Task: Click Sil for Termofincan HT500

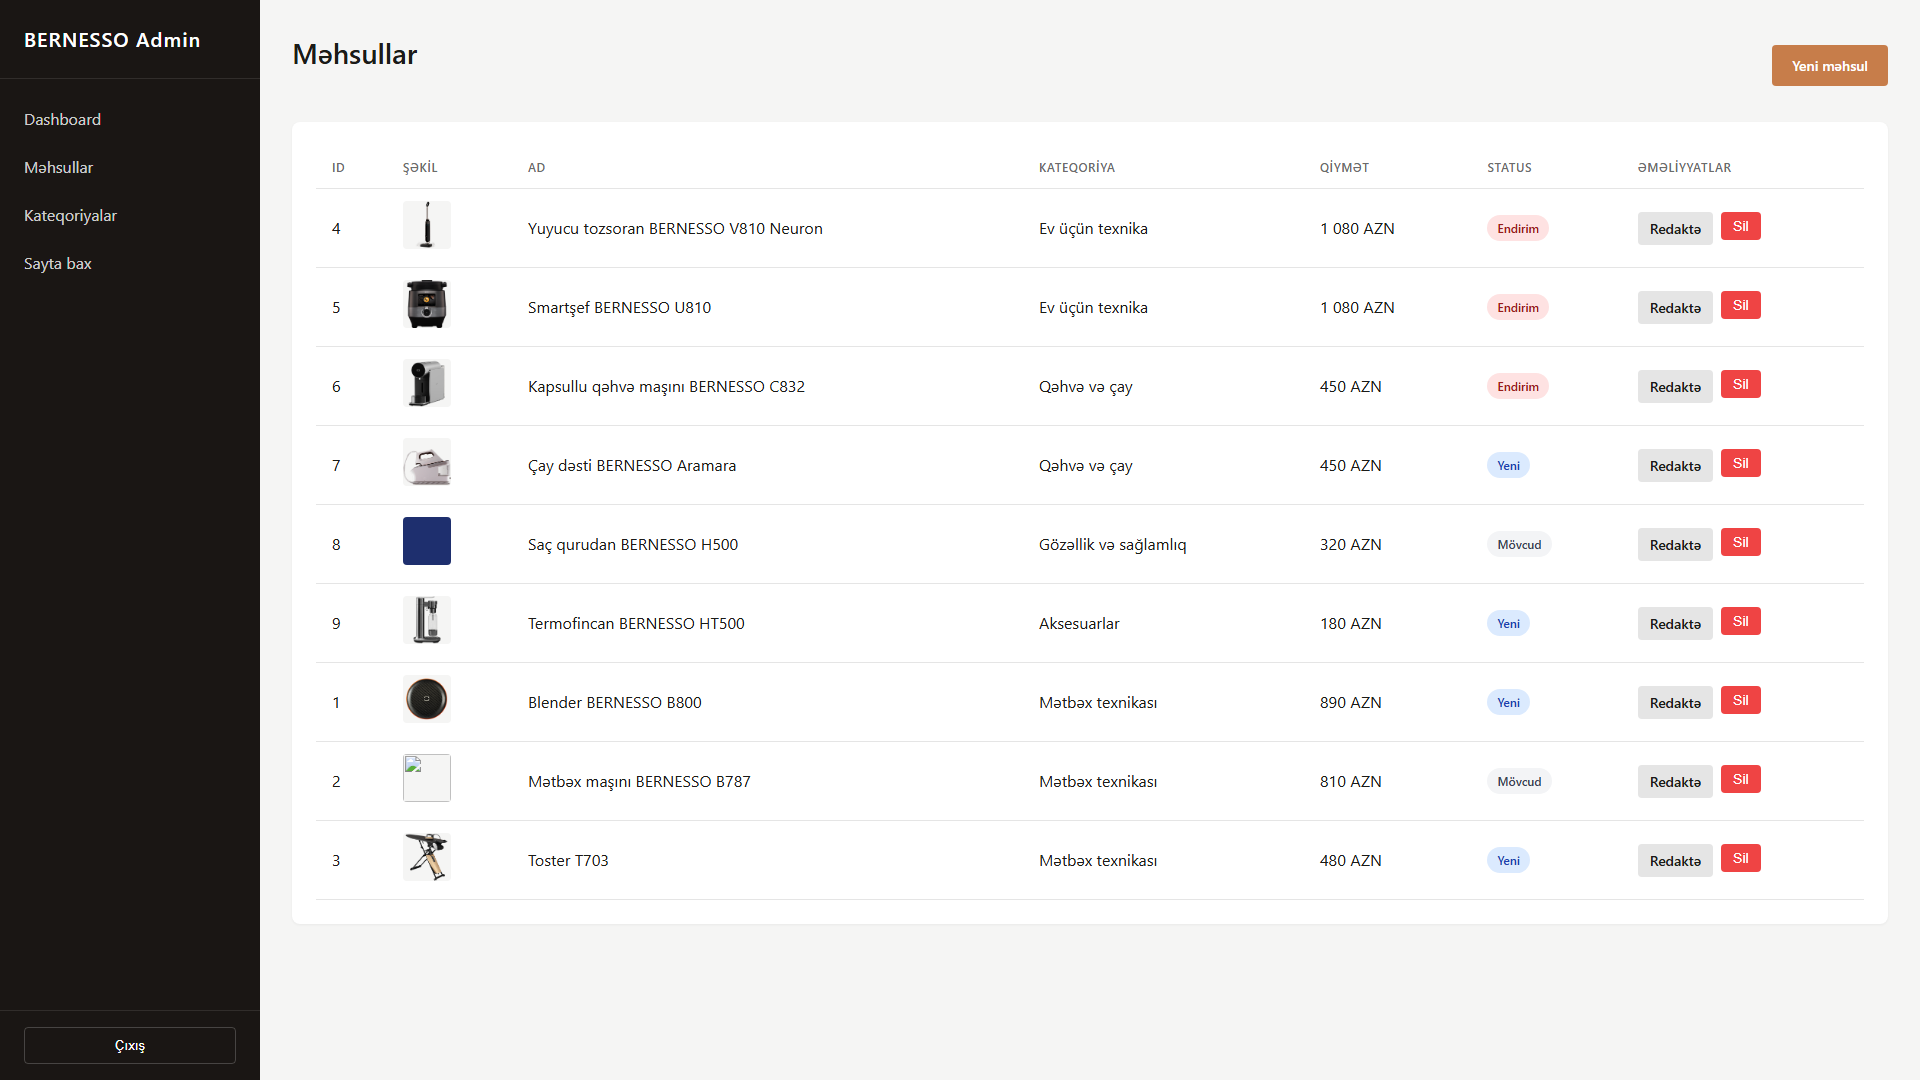Action: pyautogui.click(x=1740, y=621)
